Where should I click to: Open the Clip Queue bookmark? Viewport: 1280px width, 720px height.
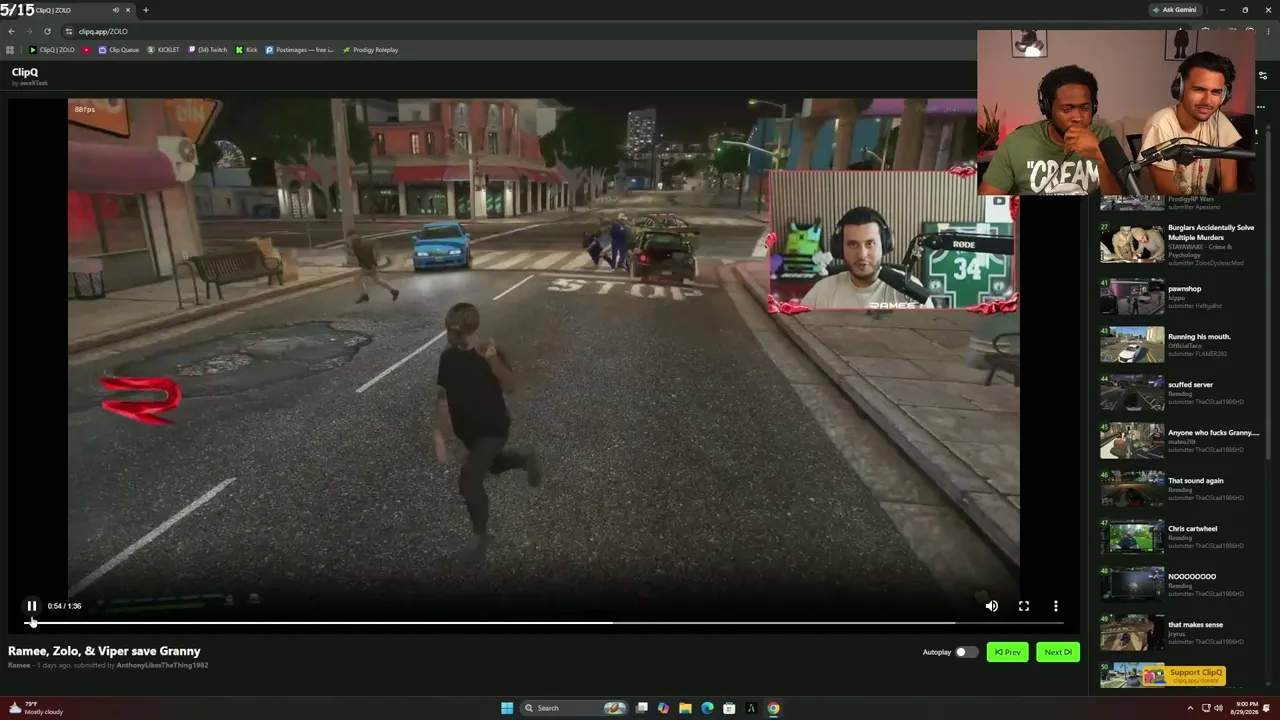tap(119, 50)
